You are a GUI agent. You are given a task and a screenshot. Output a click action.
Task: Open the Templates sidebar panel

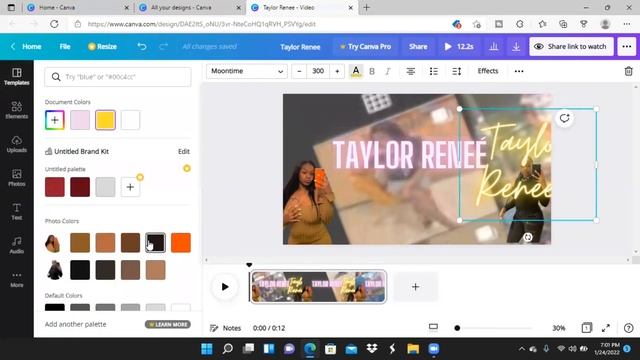17,76
